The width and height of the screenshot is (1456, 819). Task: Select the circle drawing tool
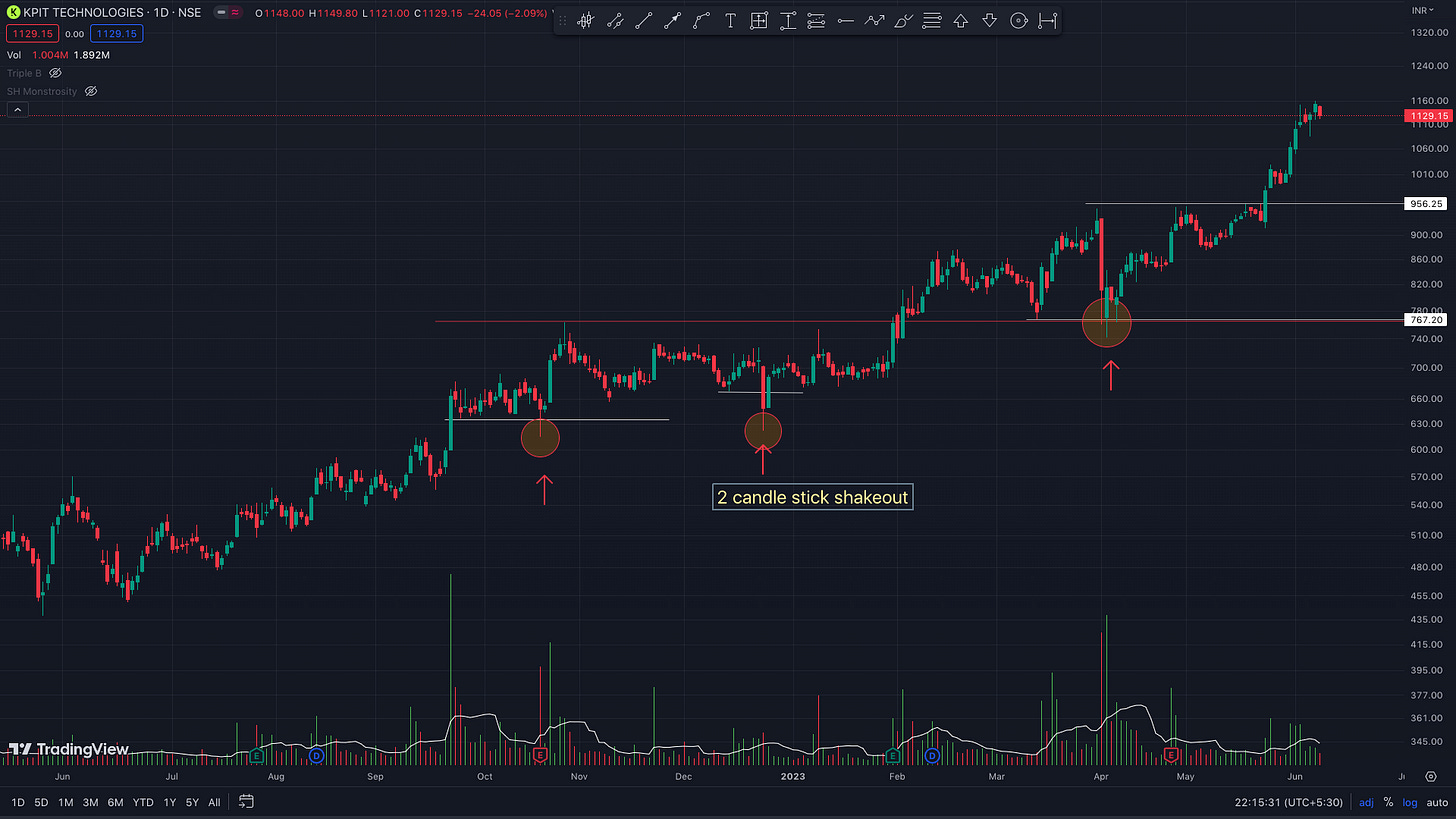tap(1018, 20)
